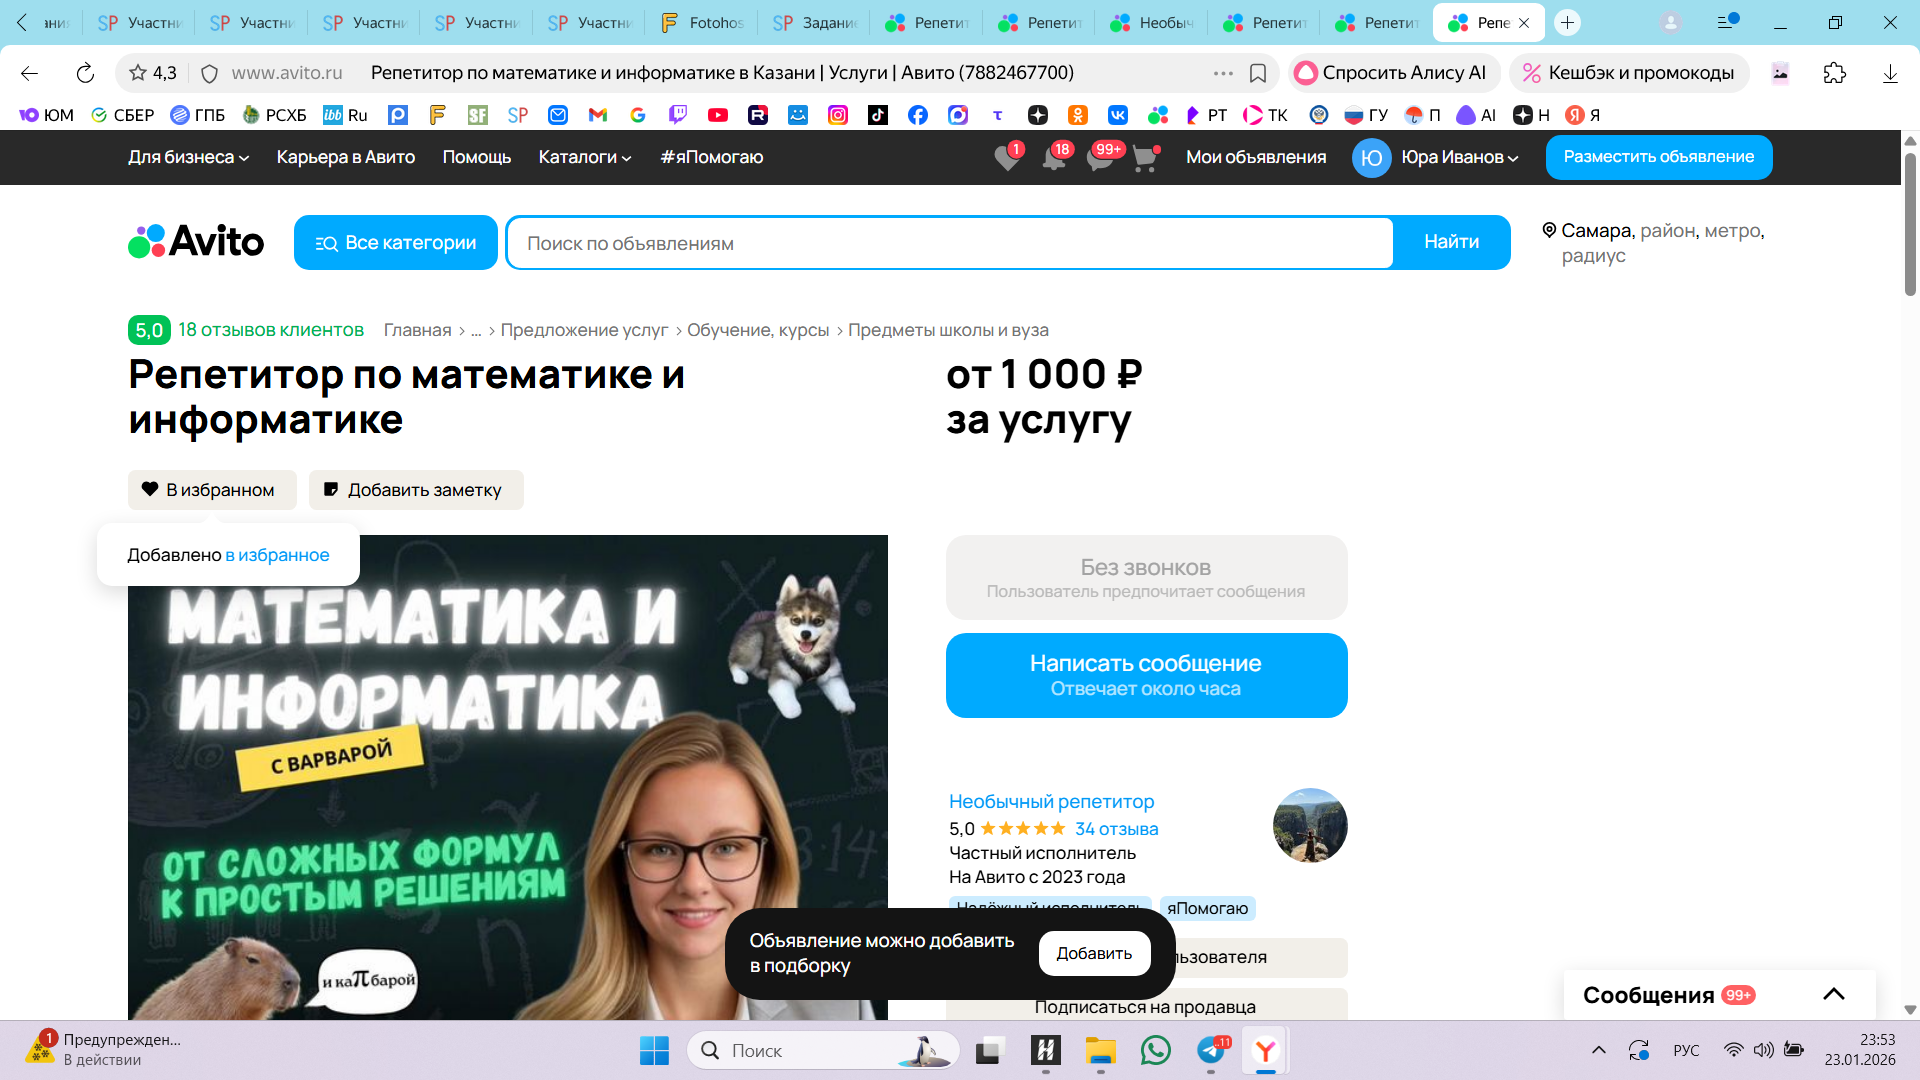Click browser bookmark icon in address bar
The width and height of the screenshot is (1920, 1080).
click(1258, 73)
